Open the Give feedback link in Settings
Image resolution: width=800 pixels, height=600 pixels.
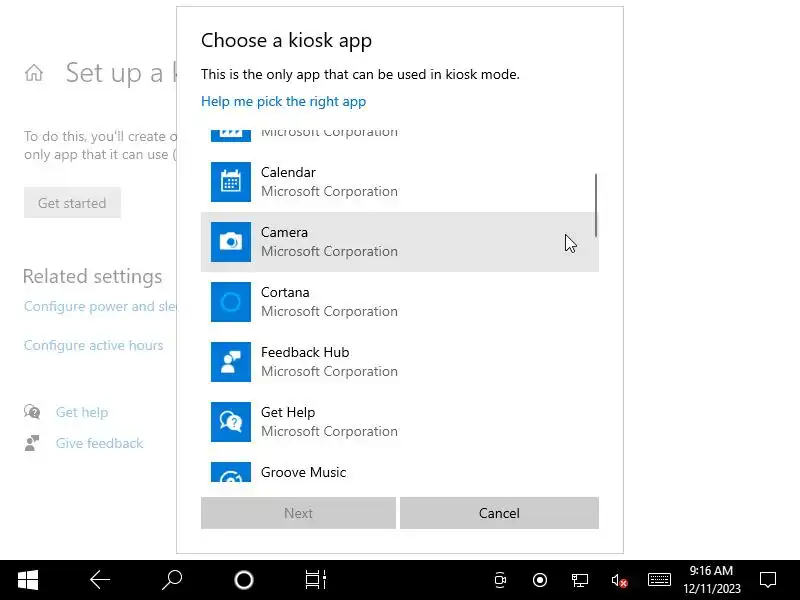(99, 443)
